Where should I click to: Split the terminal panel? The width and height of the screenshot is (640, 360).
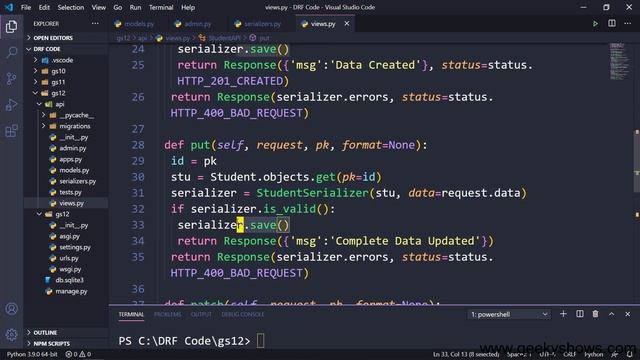tap(579, 314)
